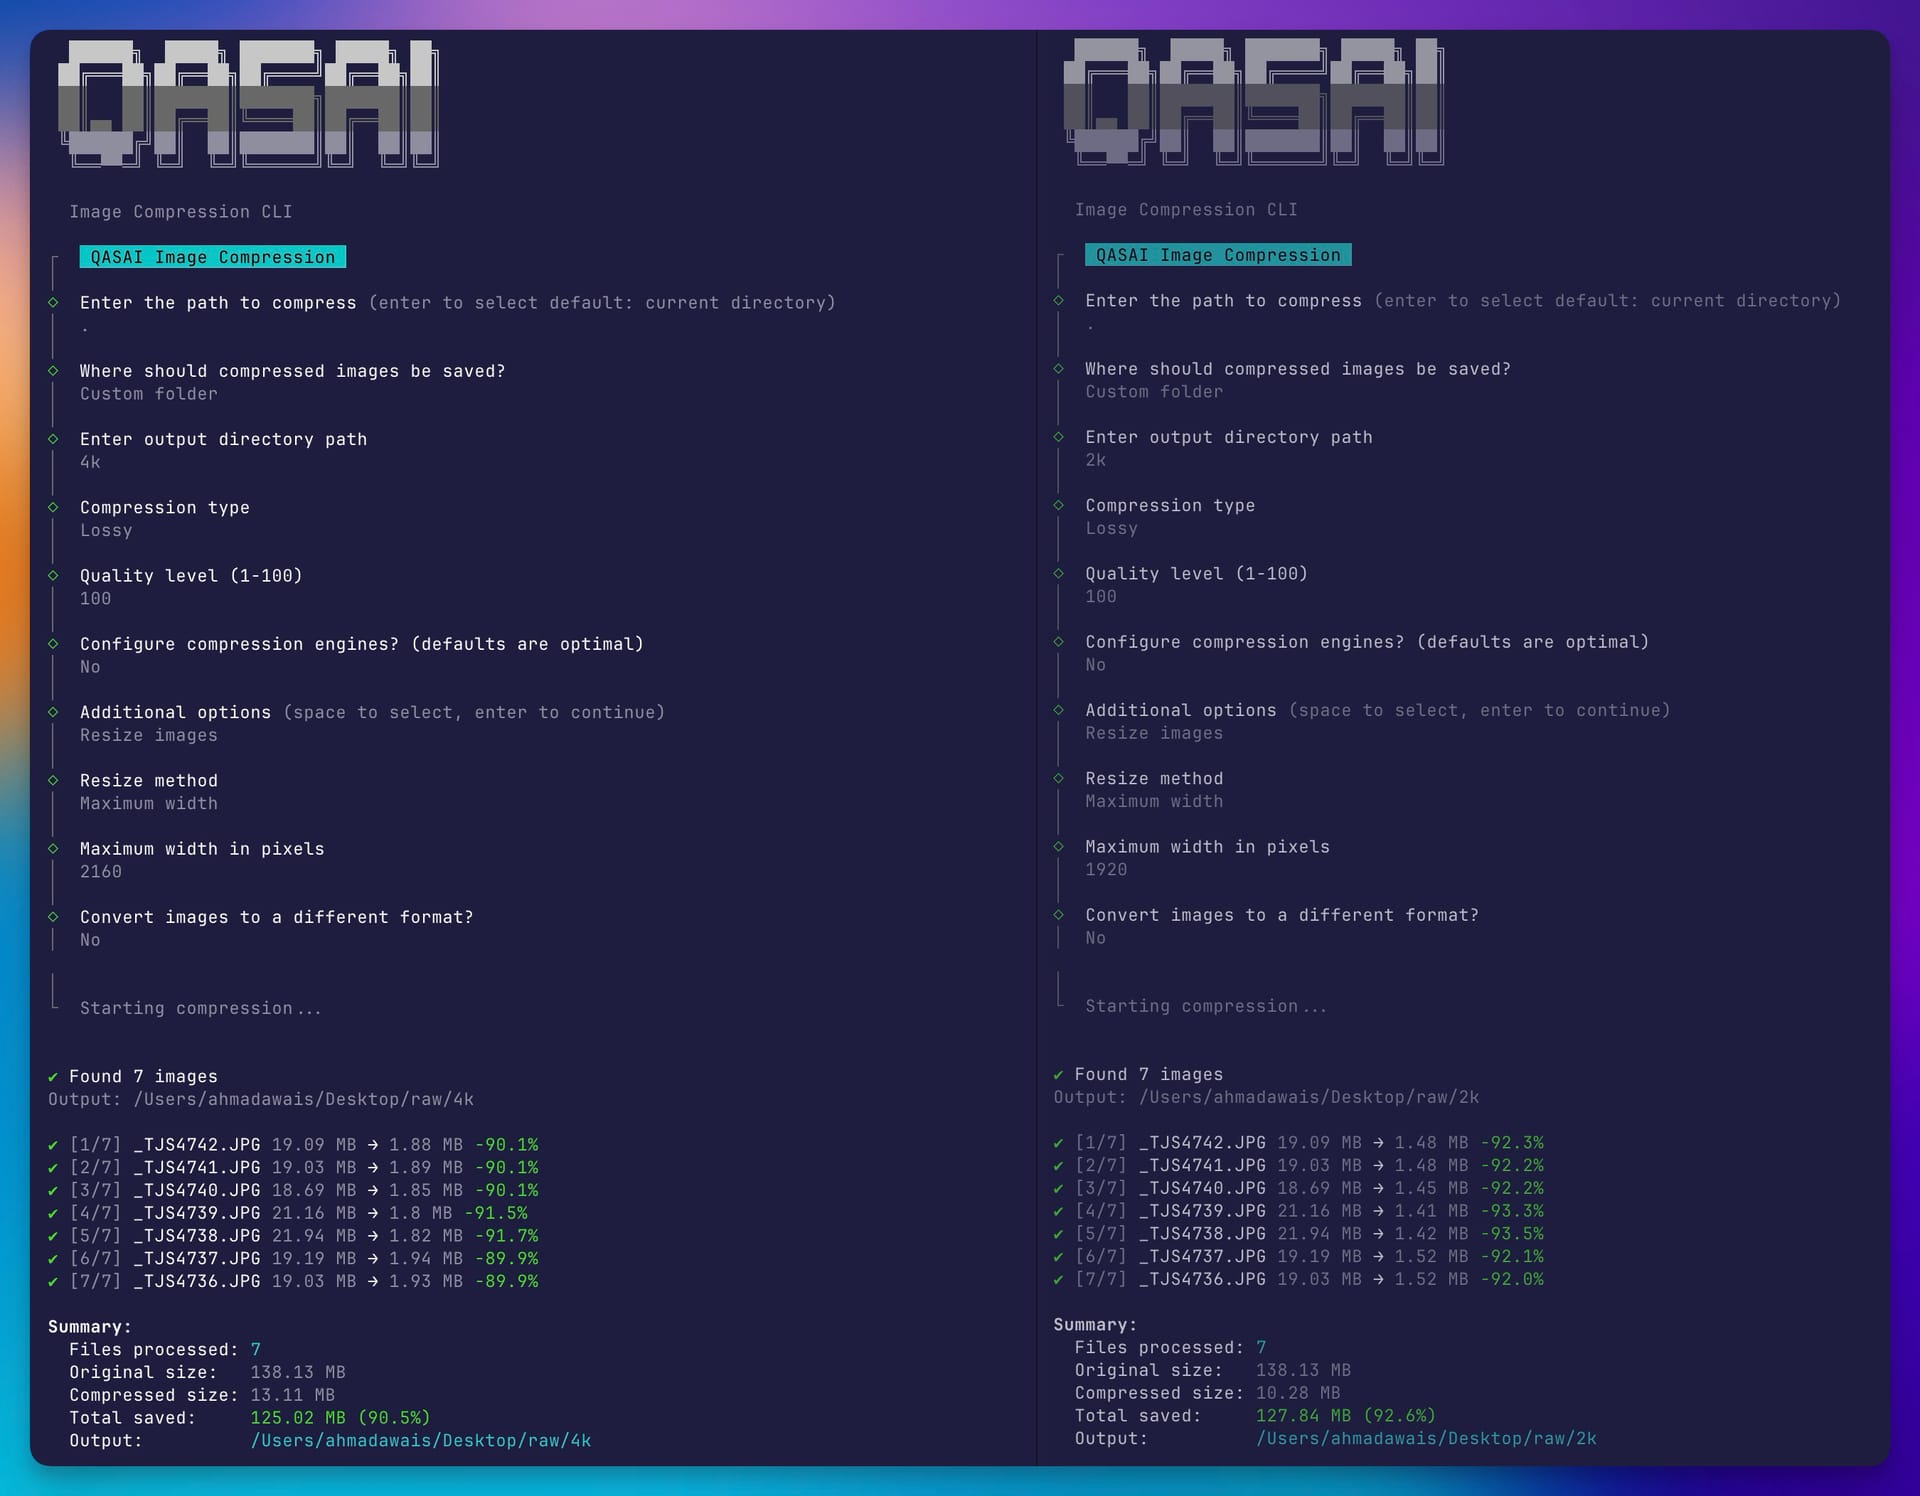Click the checkmark of _TJS4736.JPG row in right pane
The image size is (1920, 1496).
(1058, 1280)
